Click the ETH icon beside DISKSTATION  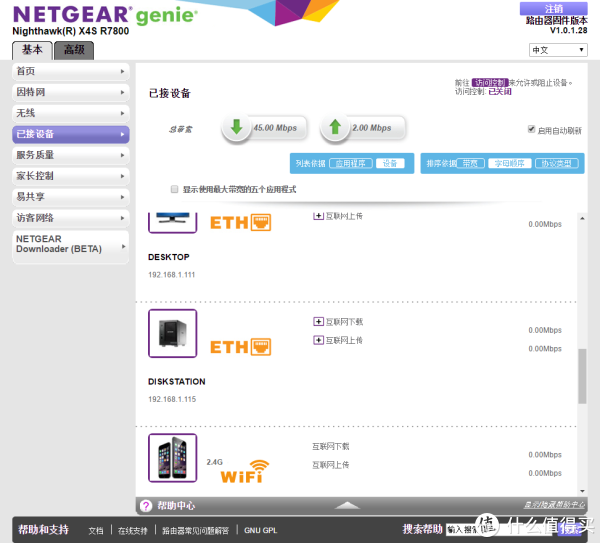241,347
